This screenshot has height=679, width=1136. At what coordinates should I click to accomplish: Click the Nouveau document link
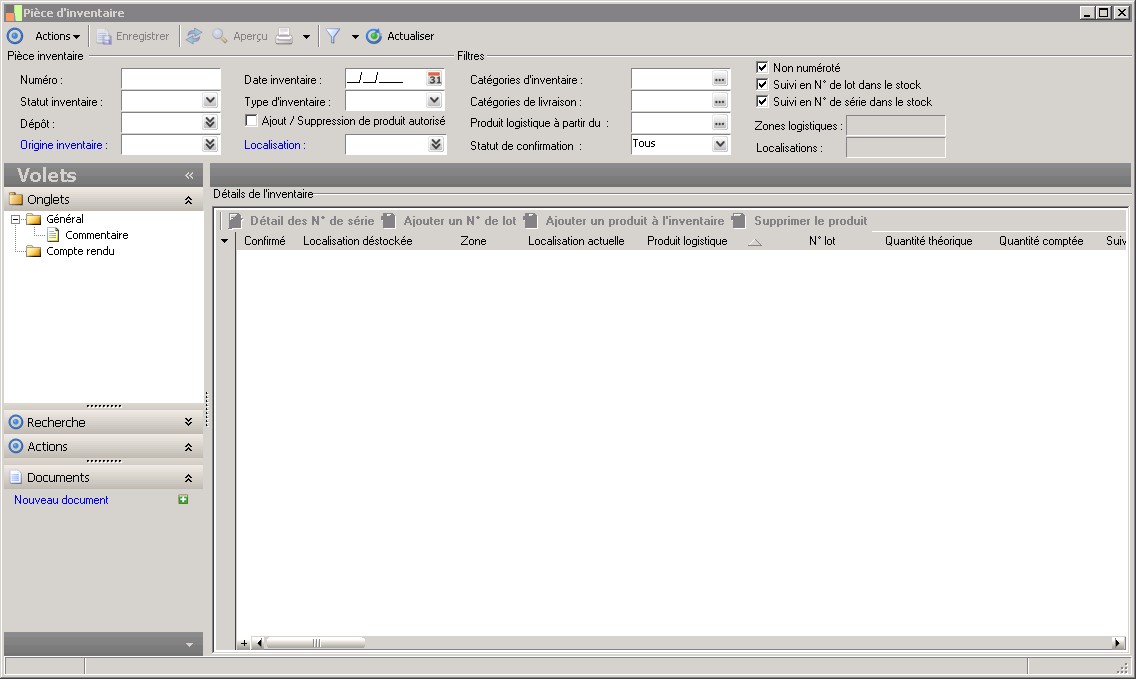[61, 500]
